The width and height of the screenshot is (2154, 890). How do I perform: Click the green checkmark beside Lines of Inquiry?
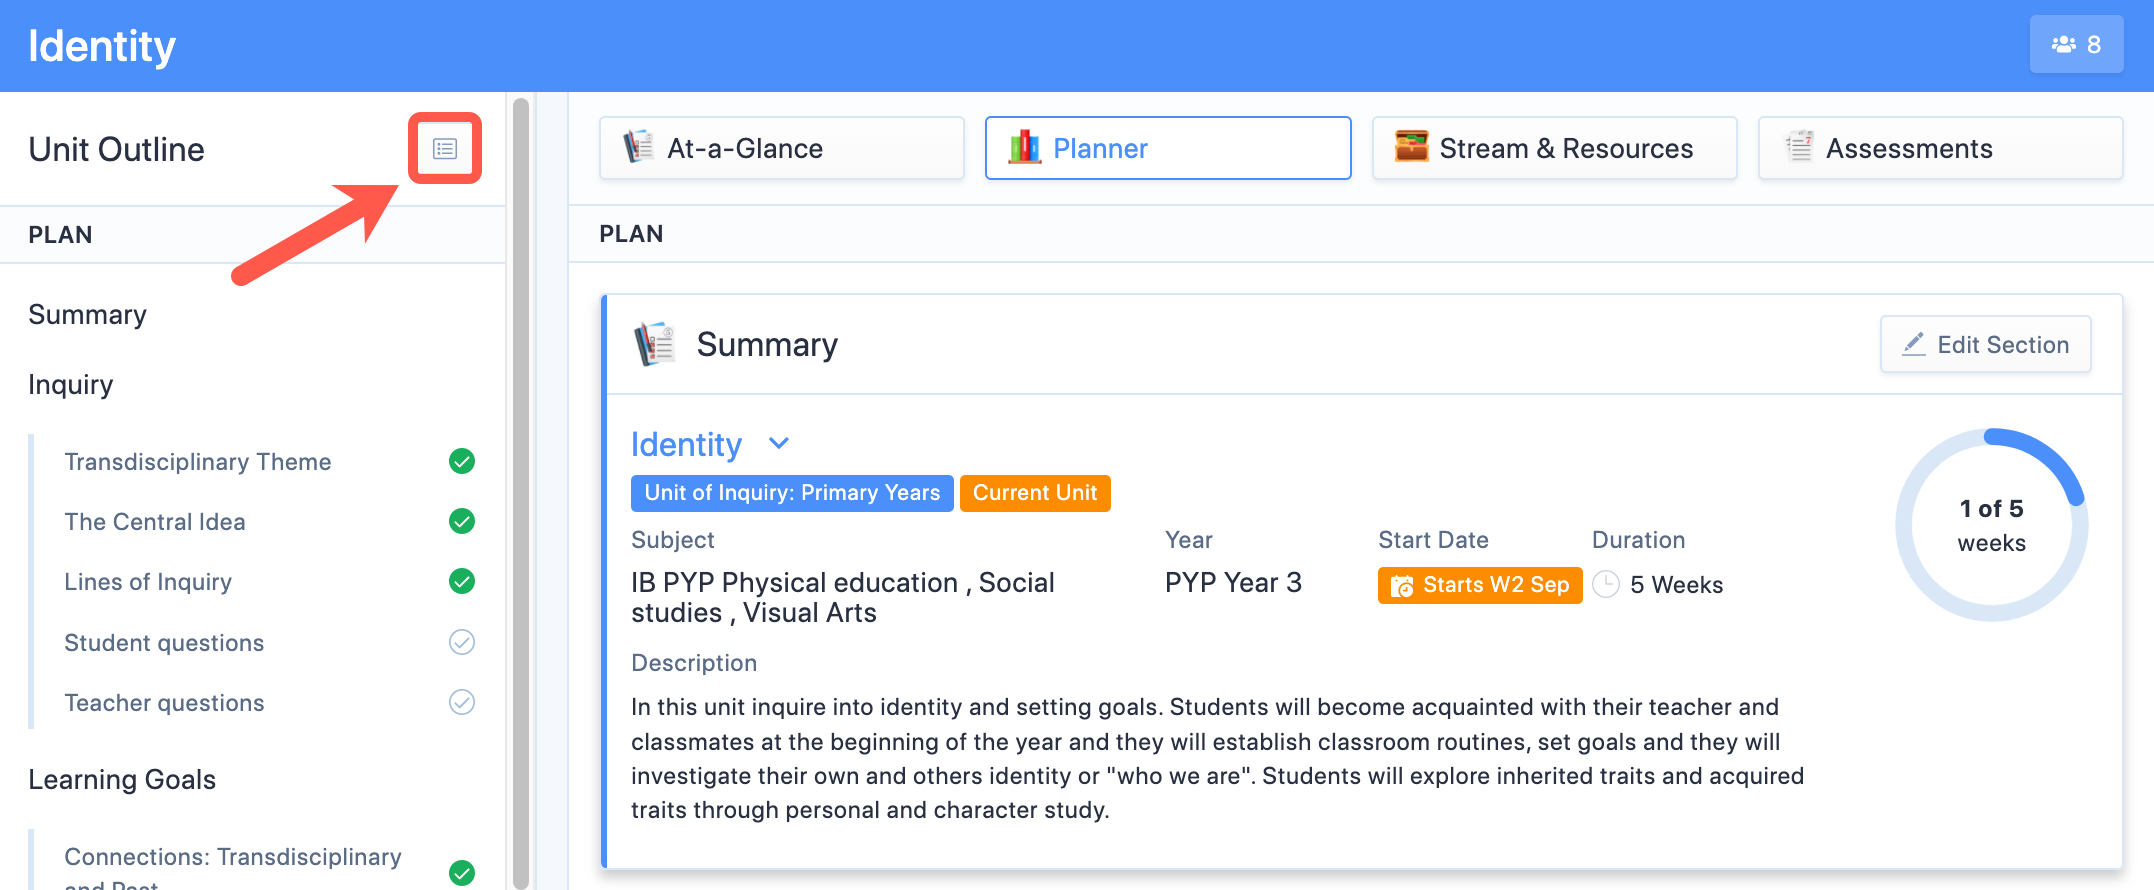point(461,581)
